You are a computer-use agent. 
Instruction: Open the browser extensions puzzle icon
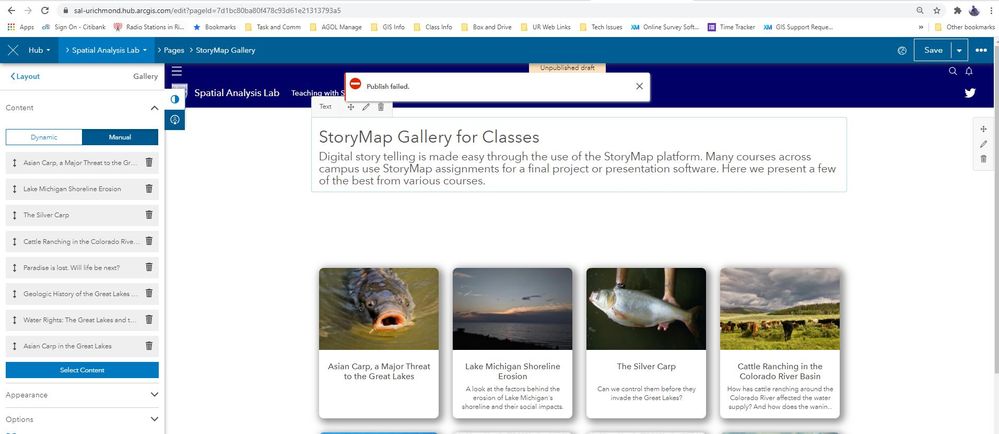(x=957, y=11)
